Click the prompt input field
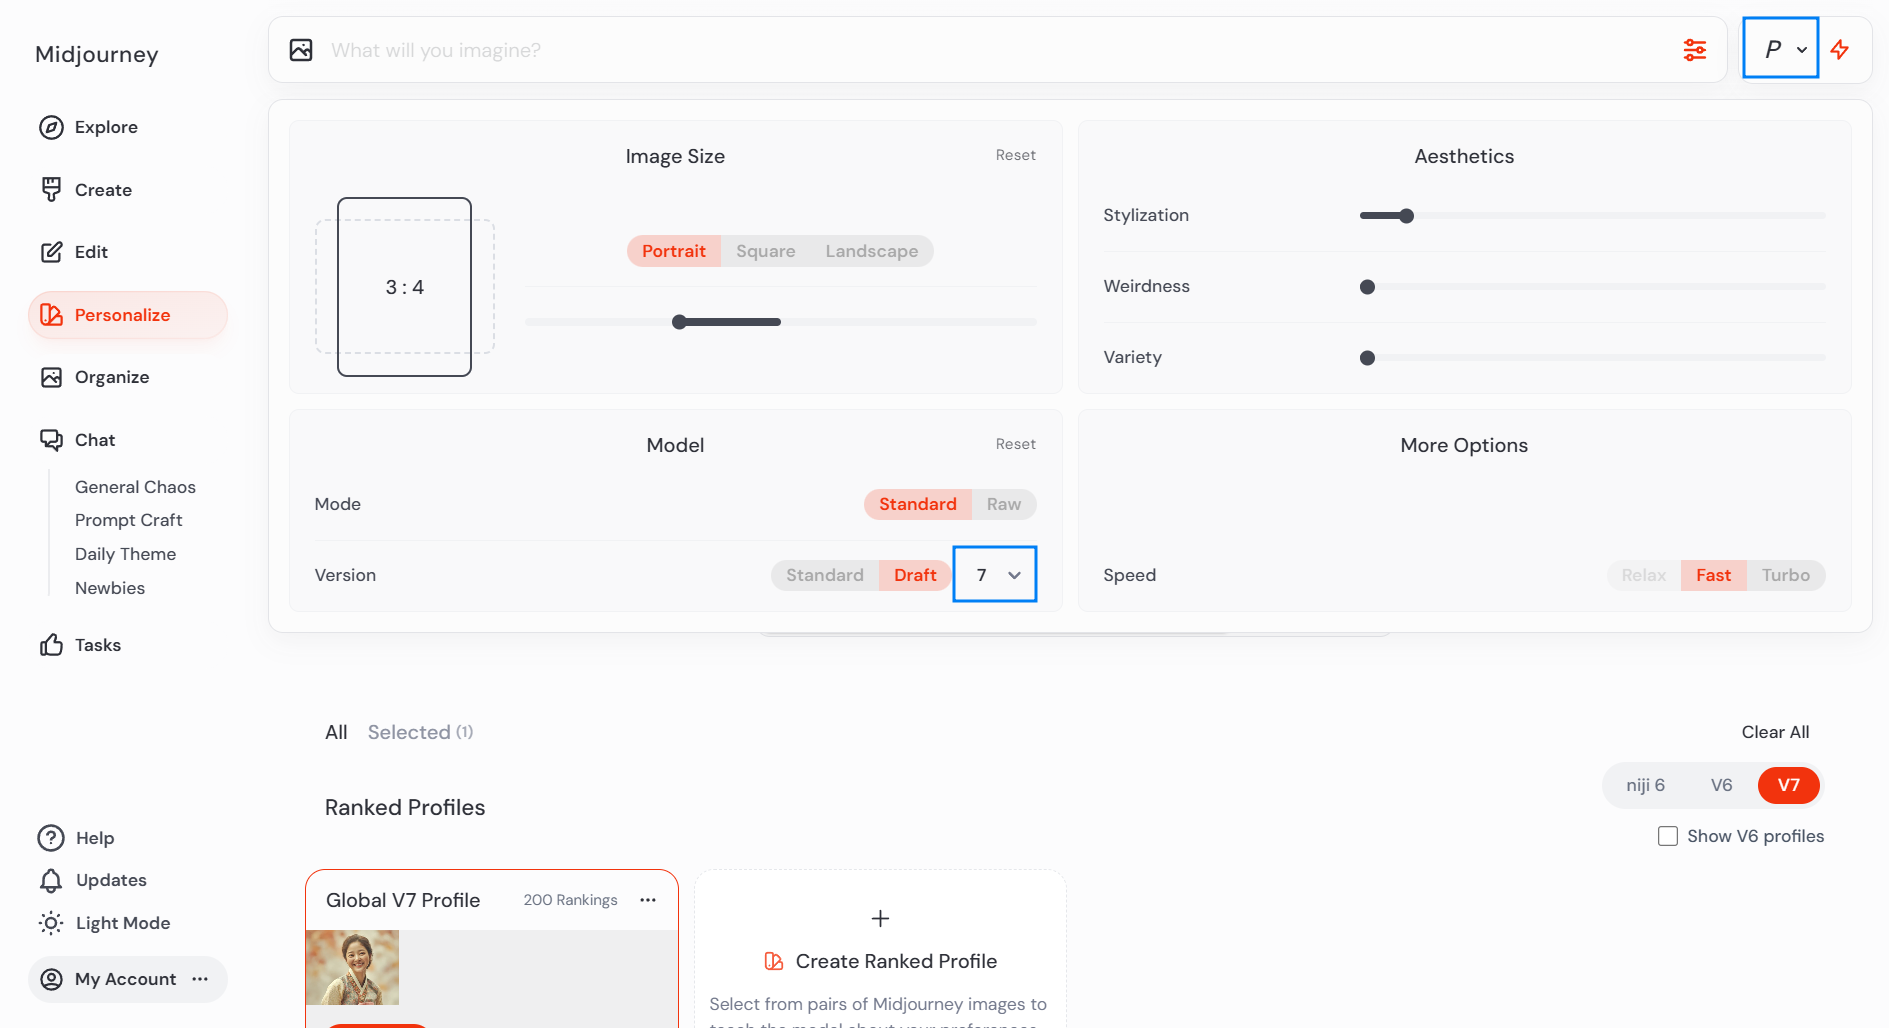 [x=1000, y=50]
